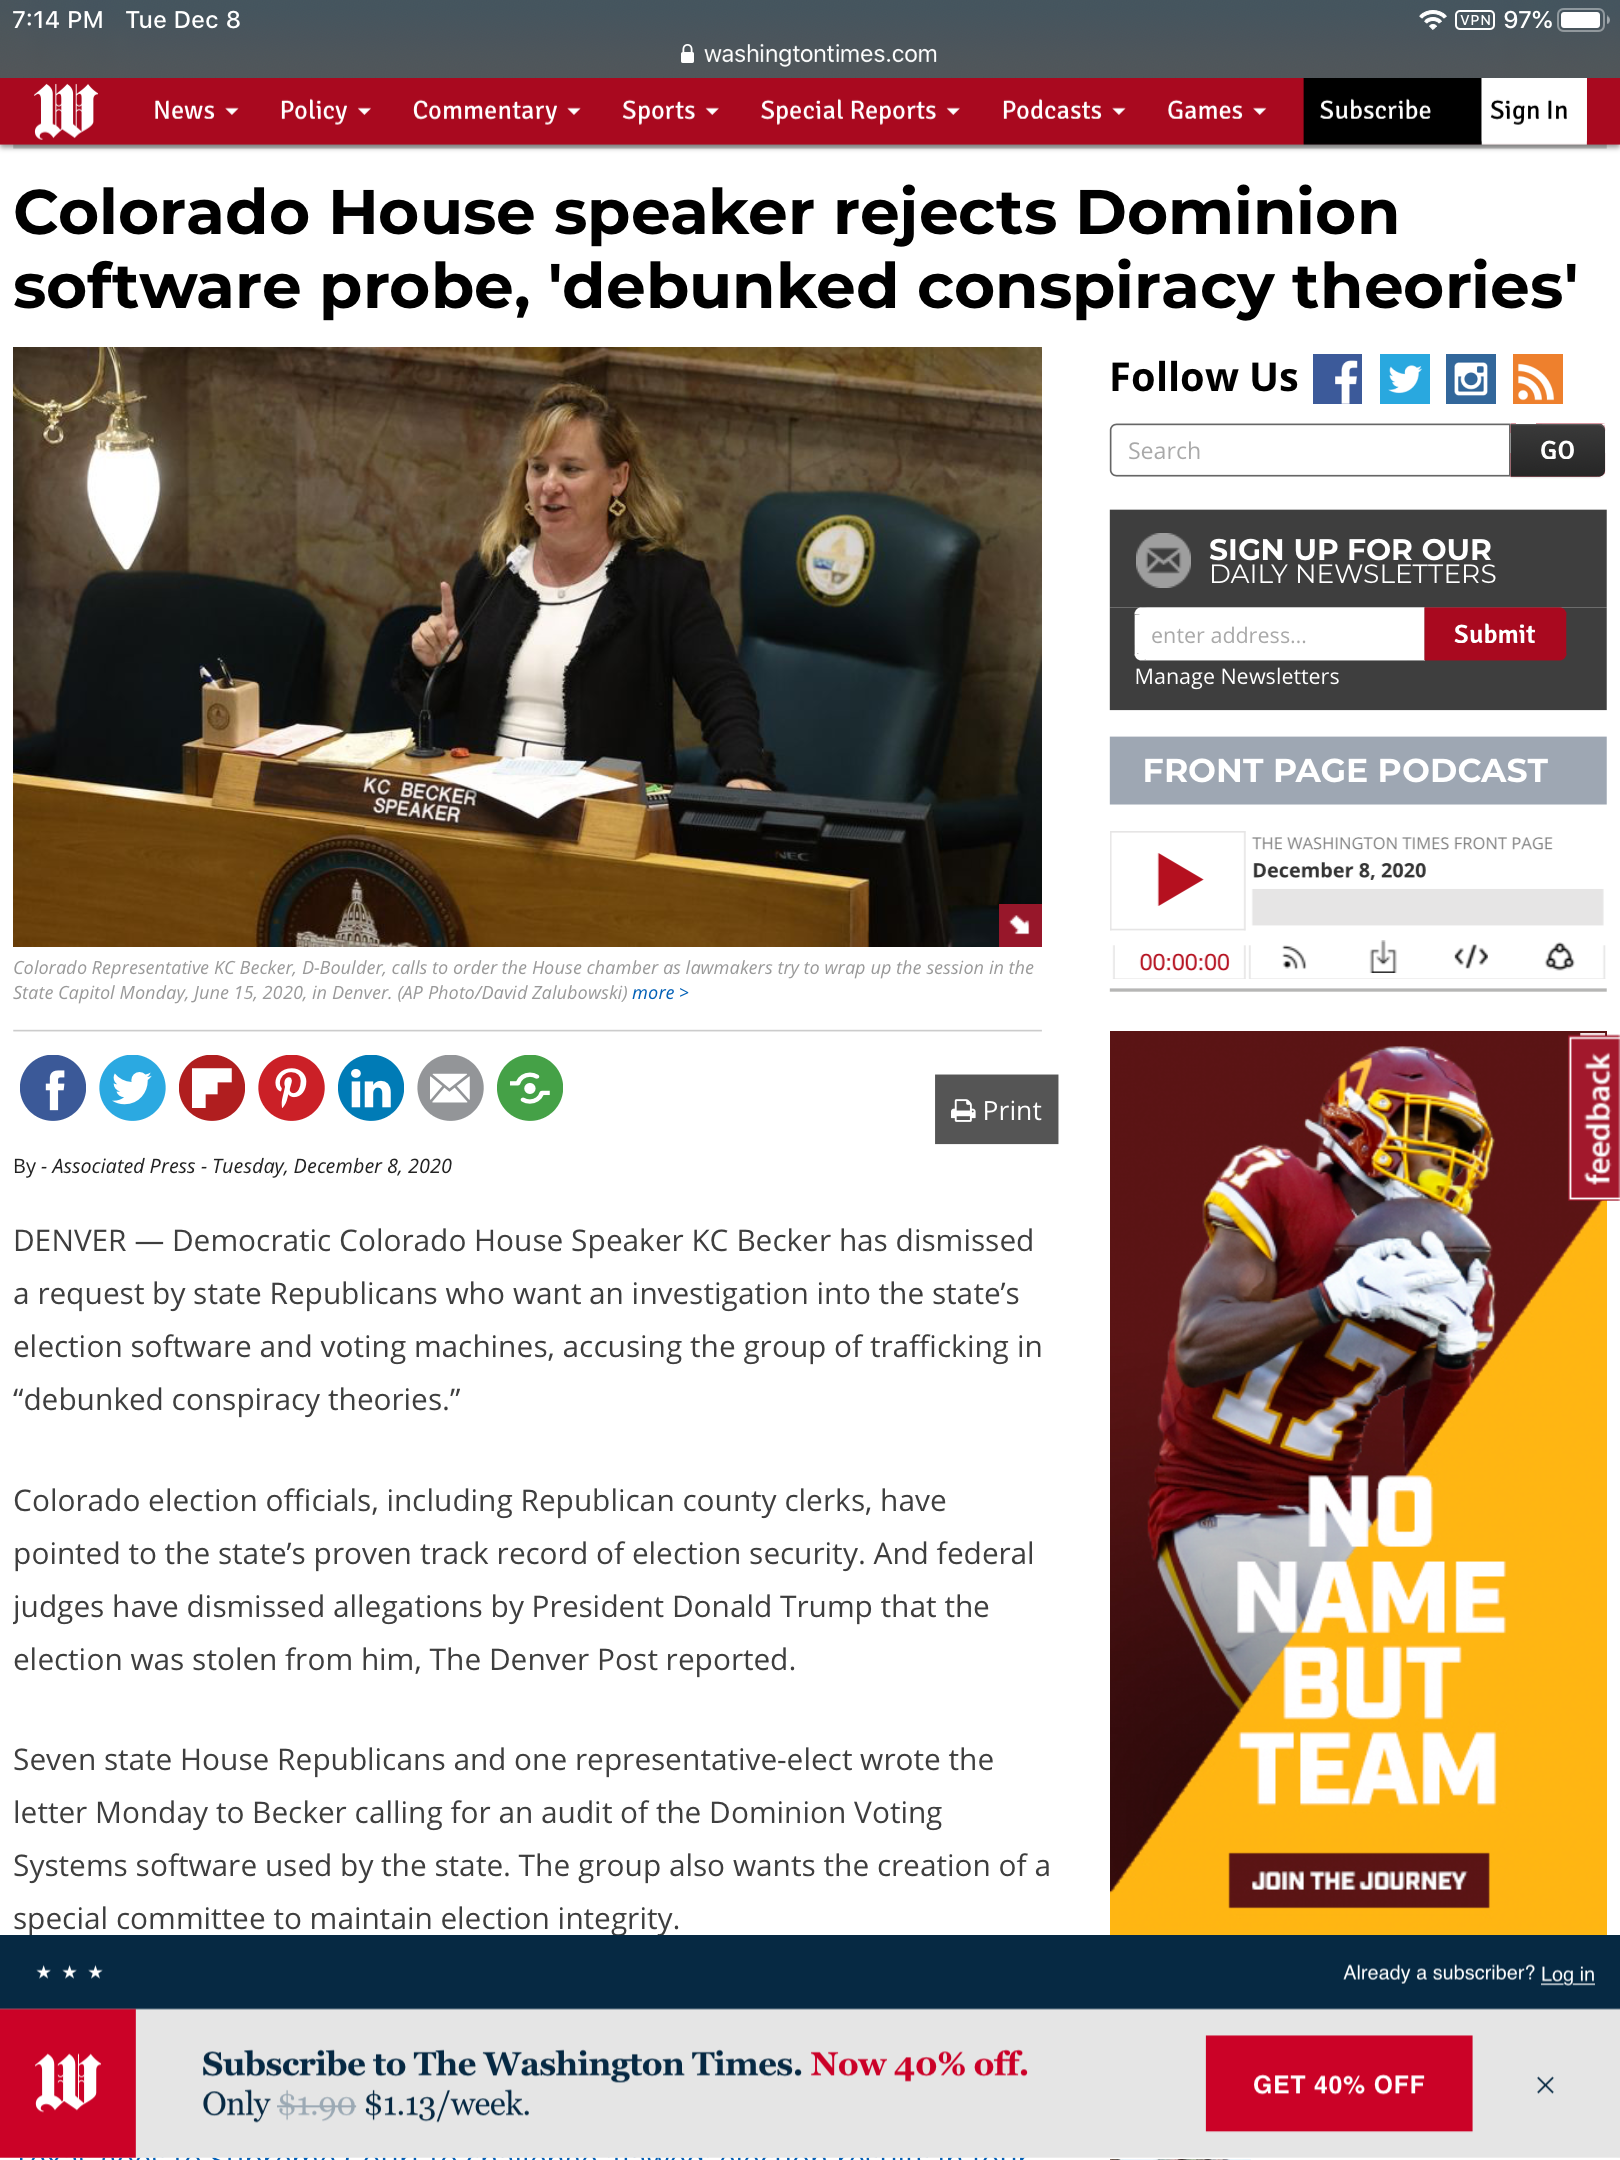Screen dimensions: 1620x2160
Task: Open podcast embed code icon
Action: pos(1471,958)
